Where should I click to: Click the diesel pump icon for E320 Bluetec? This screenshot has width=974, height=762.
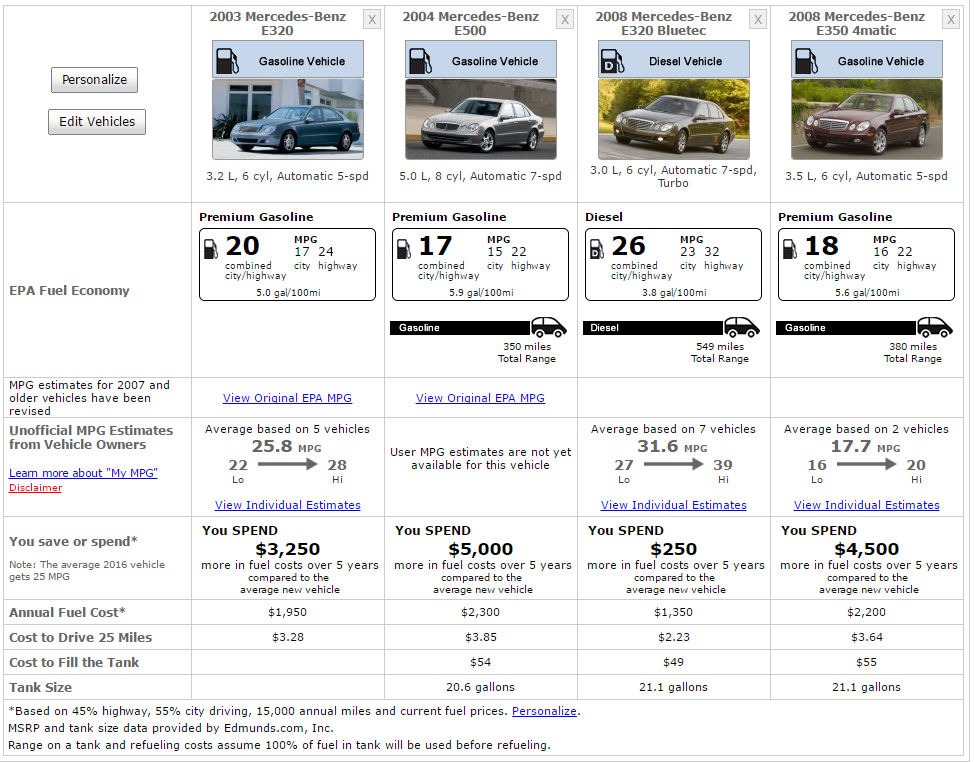(x=612, y=60)
